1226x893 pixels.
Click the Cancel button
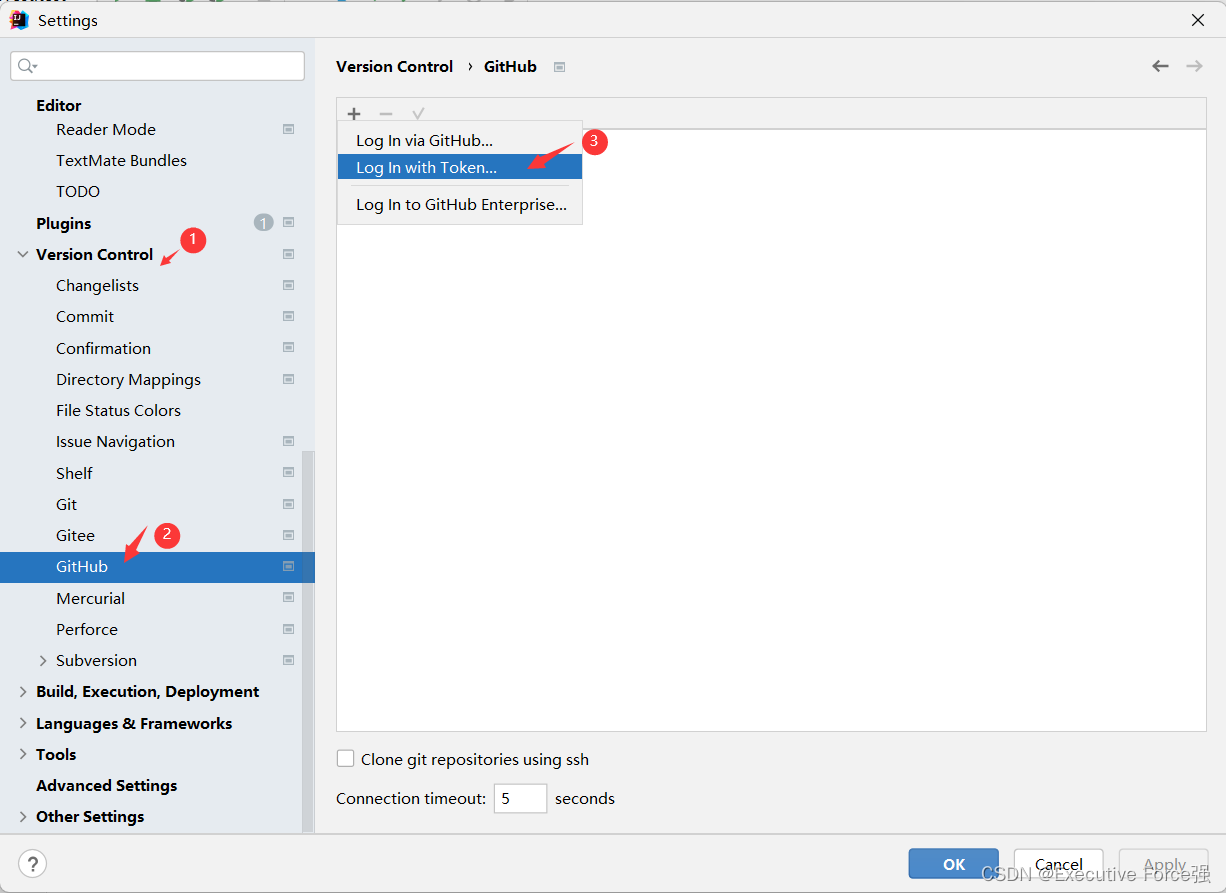(1059, 864)
